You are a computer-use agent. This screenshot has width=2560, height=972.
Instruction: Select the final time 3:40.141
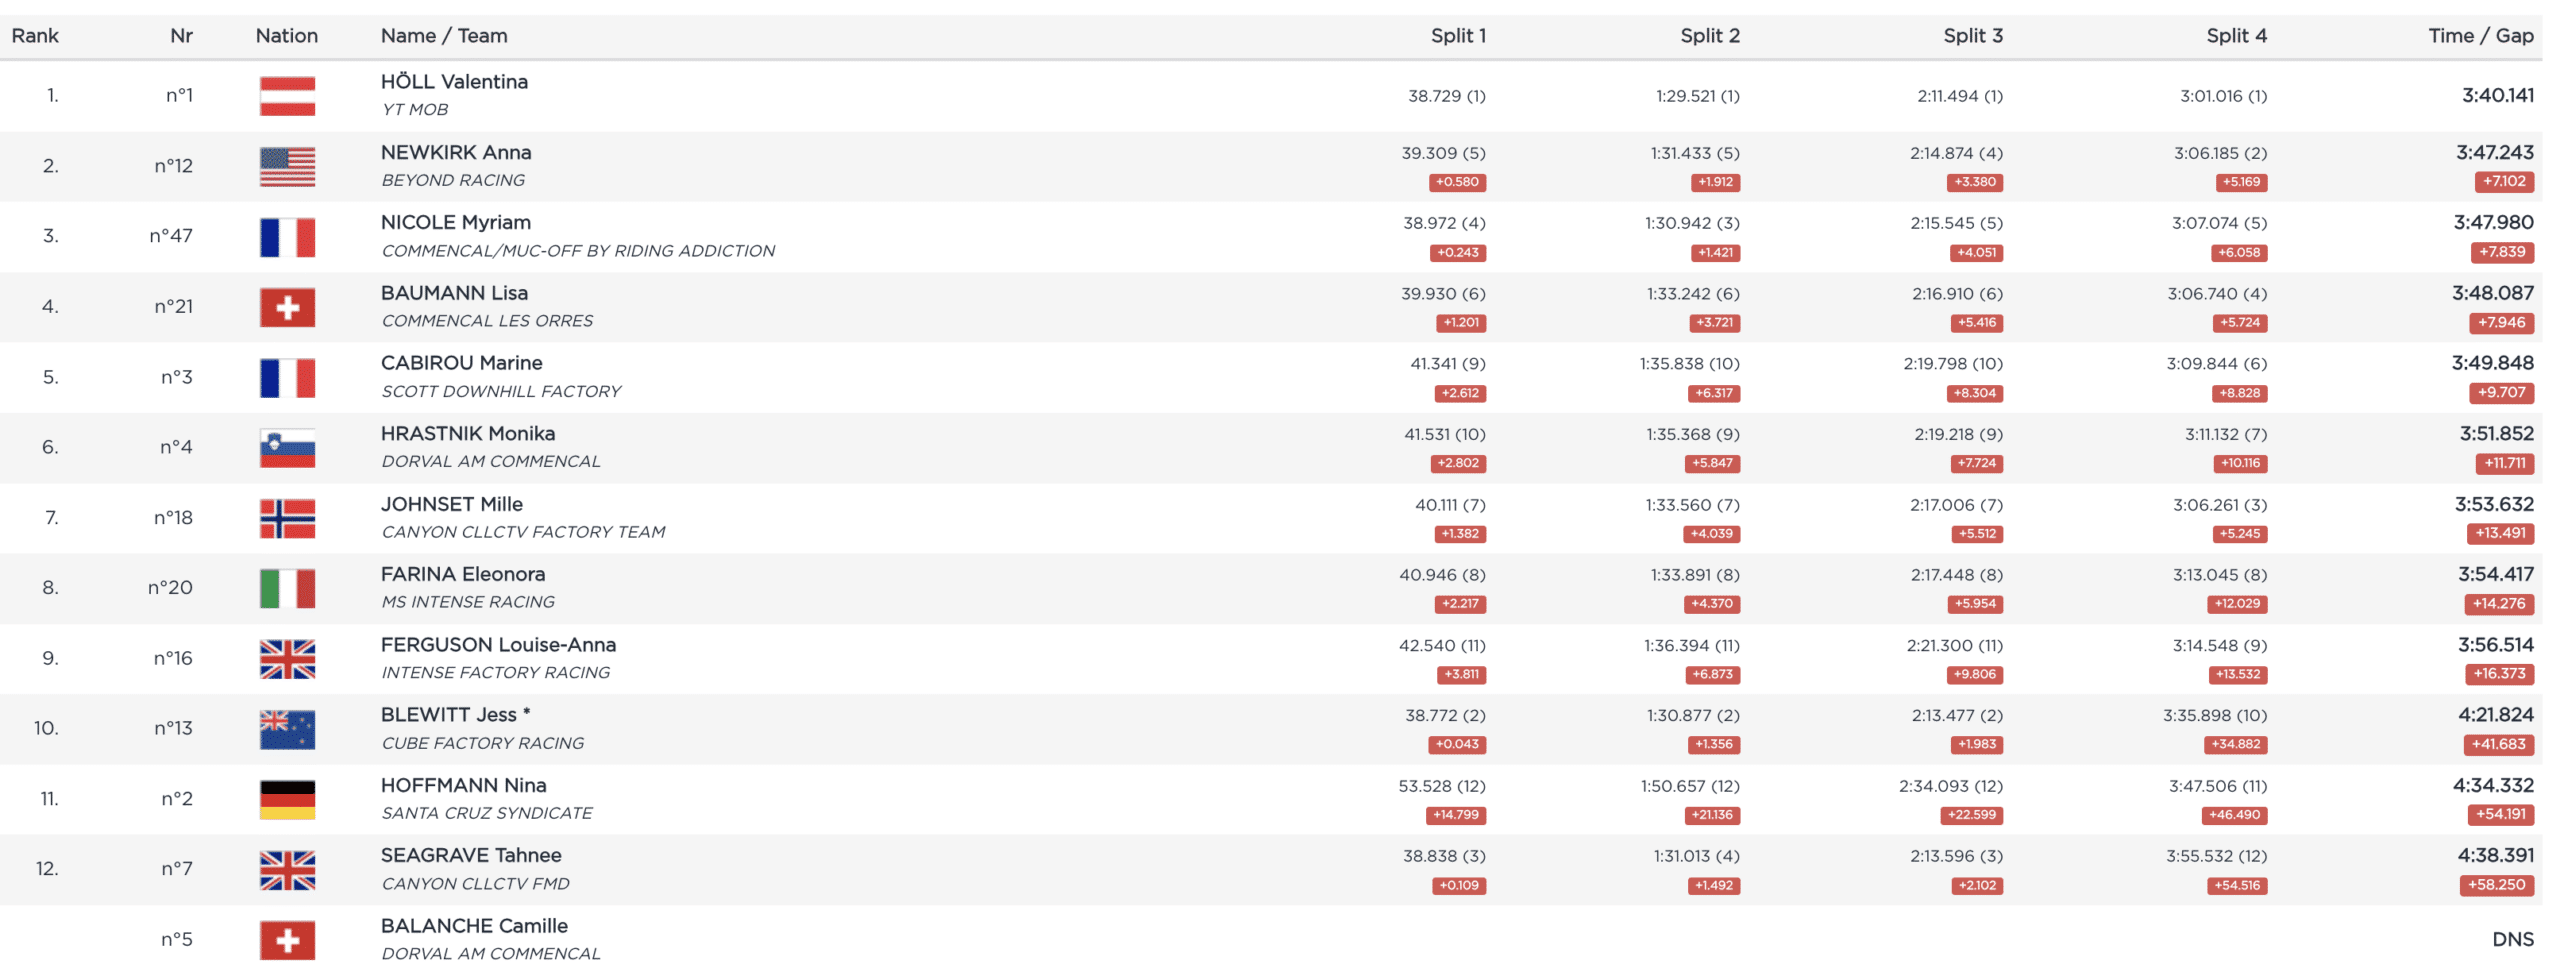[x=2497, y=96]
